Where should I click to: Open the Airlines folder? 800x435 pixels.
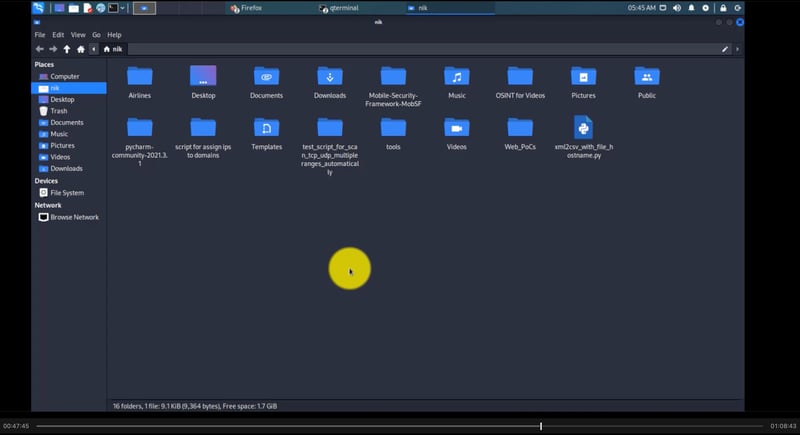click(139, 82)
